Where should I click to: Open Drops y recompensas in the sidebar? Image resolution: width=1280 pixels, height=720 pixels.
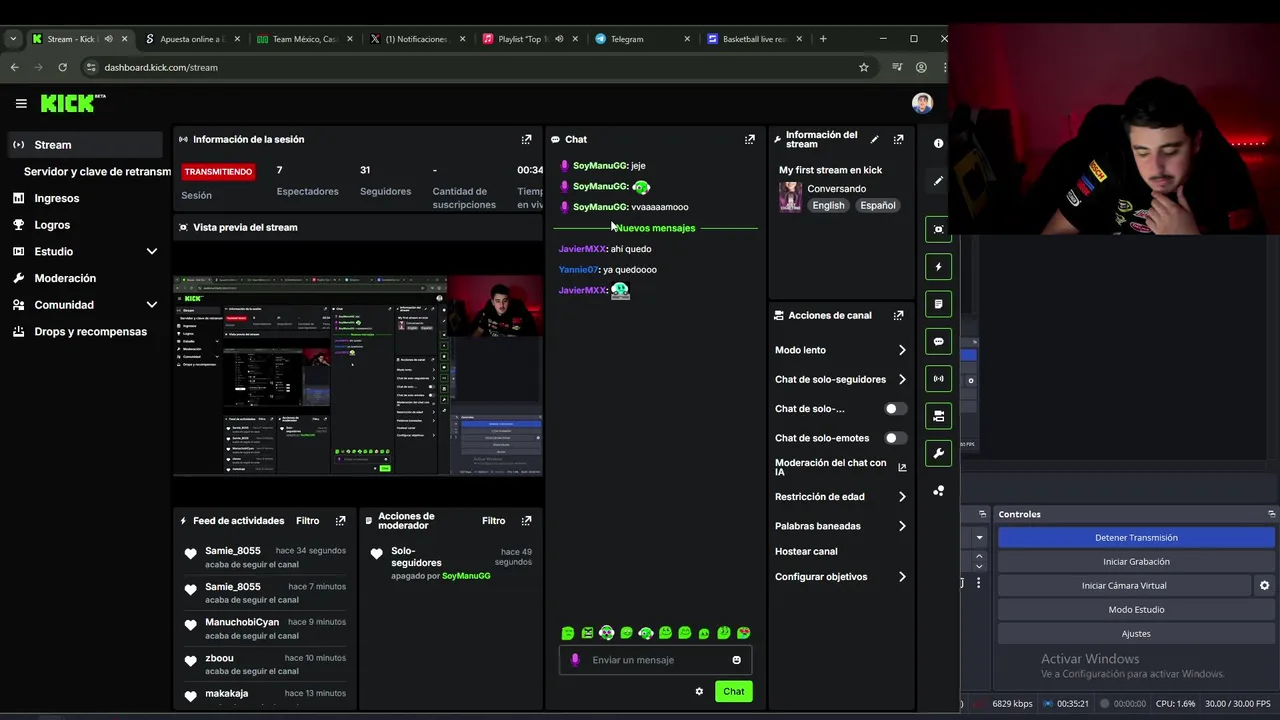coord(90,332)
